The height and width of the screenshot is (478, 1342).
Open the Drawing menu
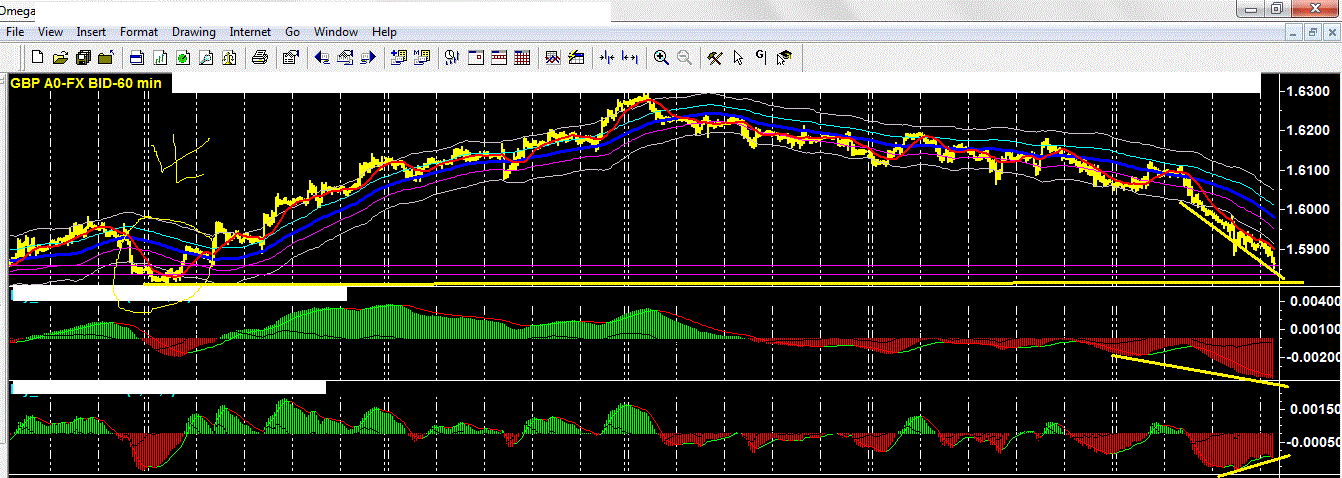[x=193, y=32]
